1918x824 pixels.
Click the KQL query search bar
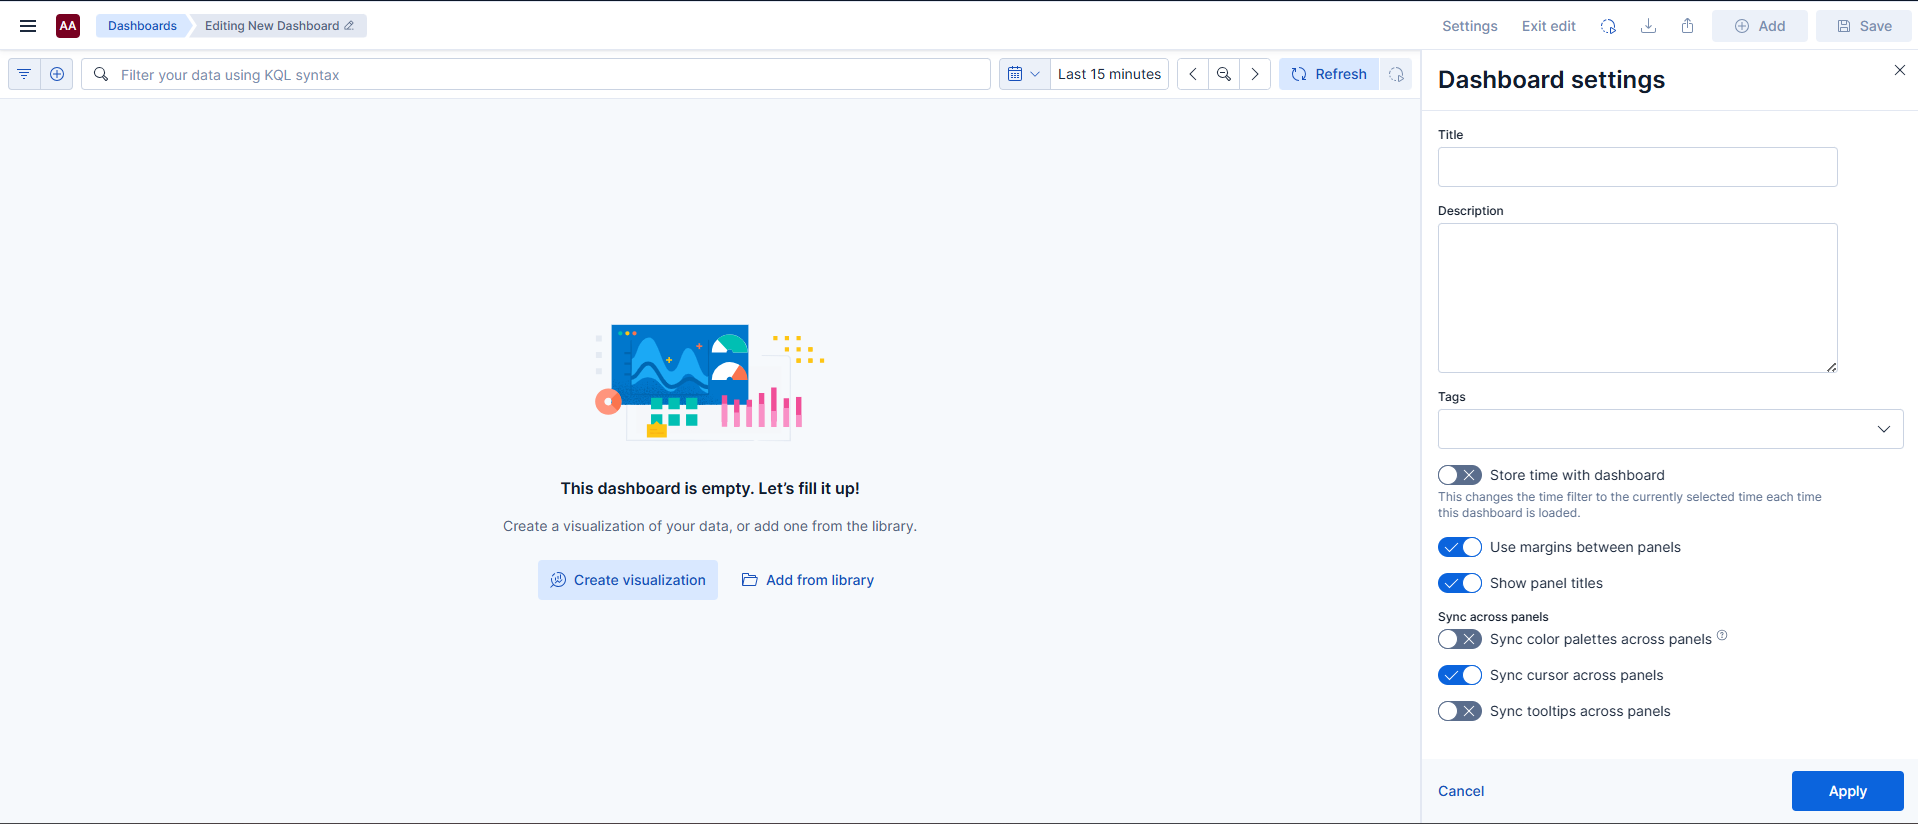tap(536, 74)
